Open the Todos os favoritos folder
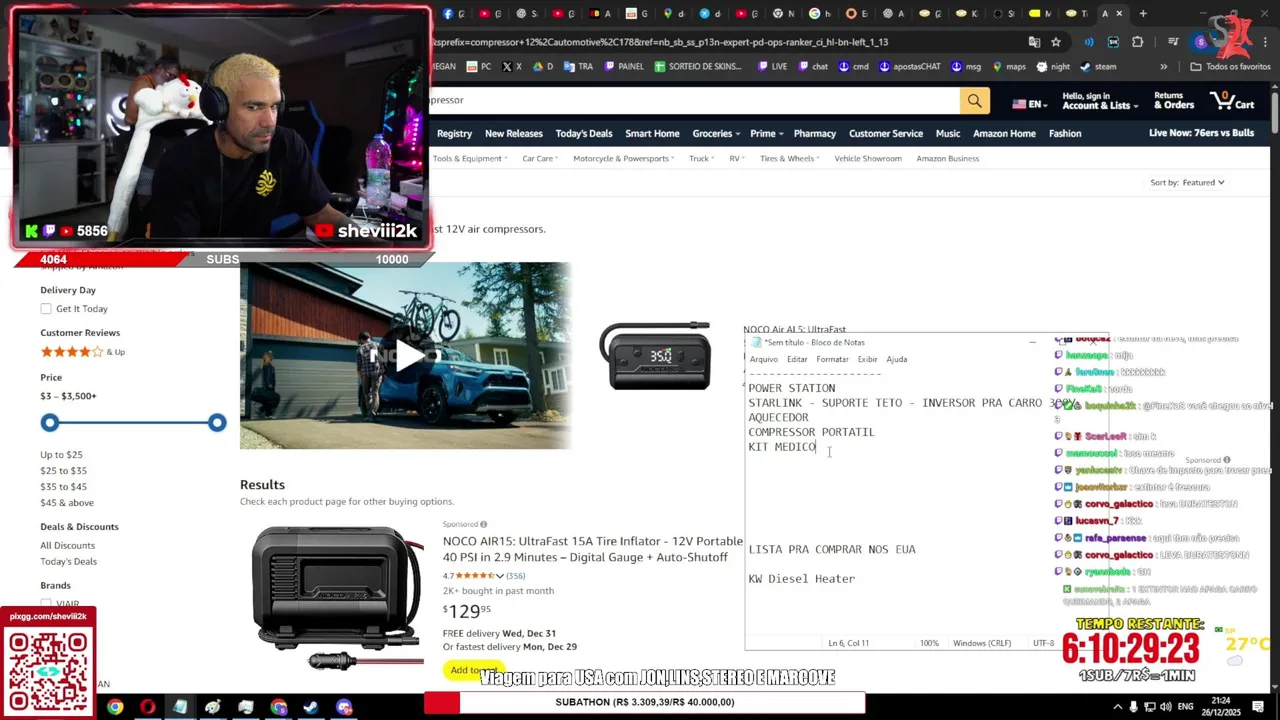Screen dimensions: 1280x720 click(1230, 67)
